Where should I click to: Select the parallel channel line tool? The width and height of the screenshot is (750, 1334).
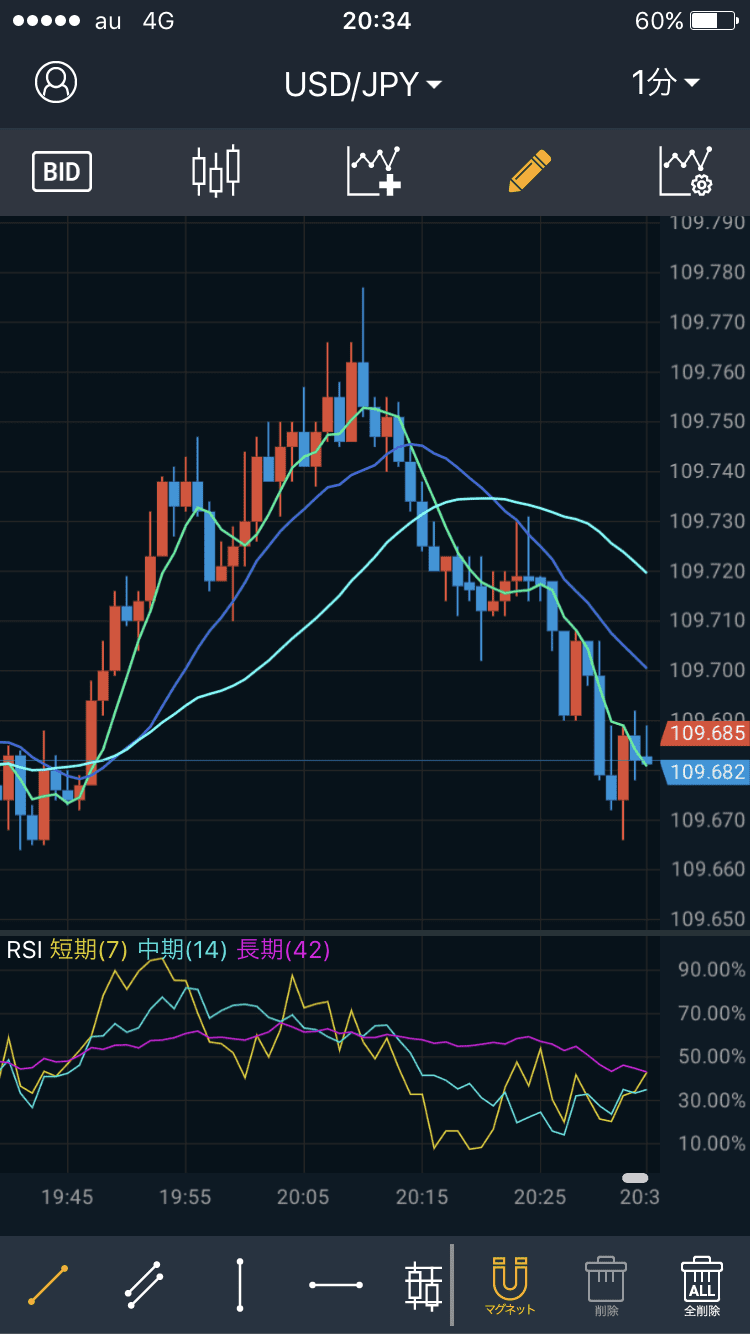point(144,1285)
